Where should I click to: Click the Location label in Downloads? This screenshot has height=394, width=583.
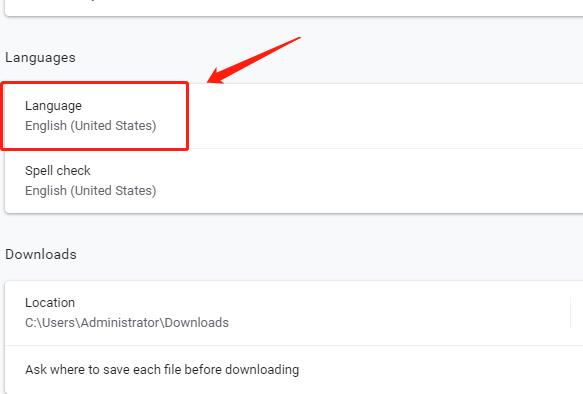(50, 303)
